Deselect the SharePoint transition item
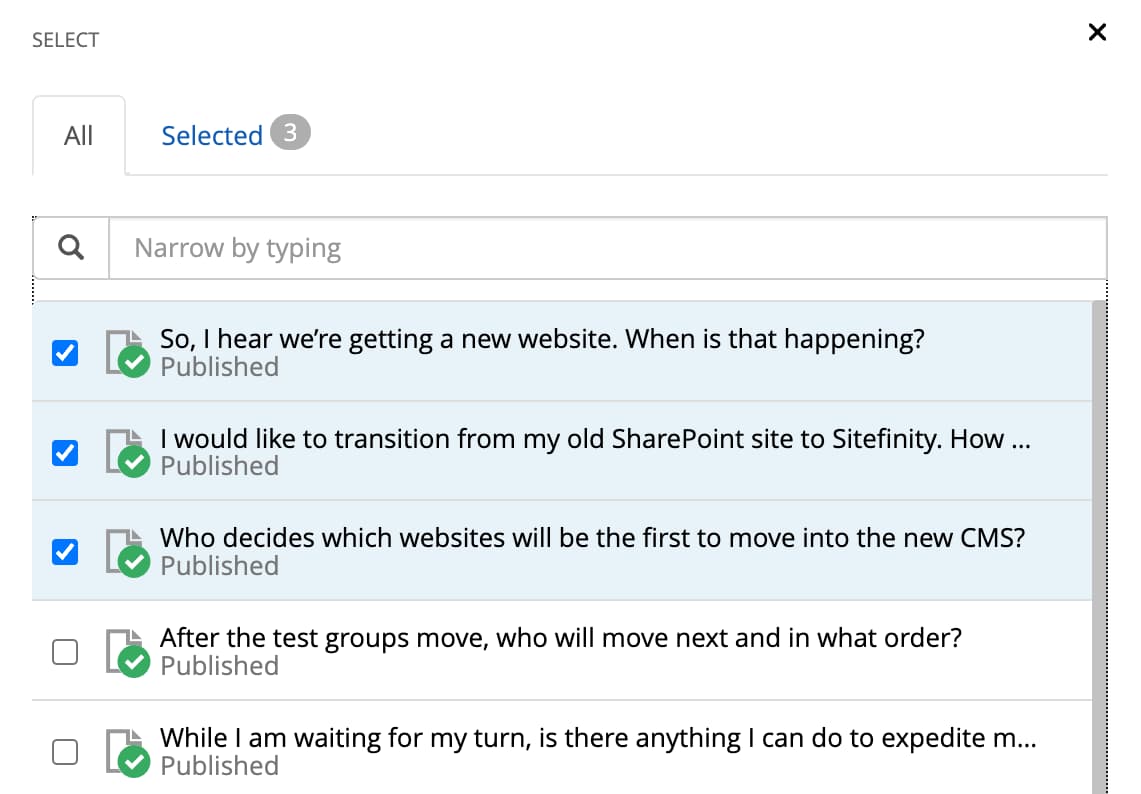Image resolution: width=1141 pixels, height=794 pixels. click(64, 452)
